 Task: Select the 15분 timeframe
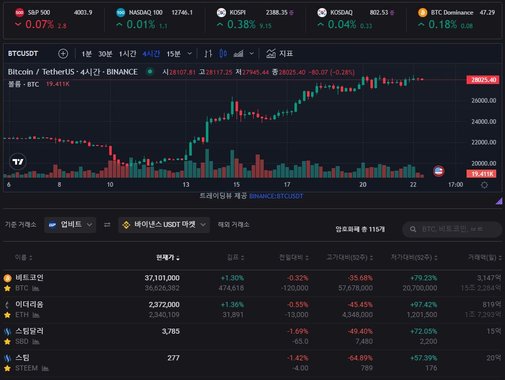tap(173, 54)
